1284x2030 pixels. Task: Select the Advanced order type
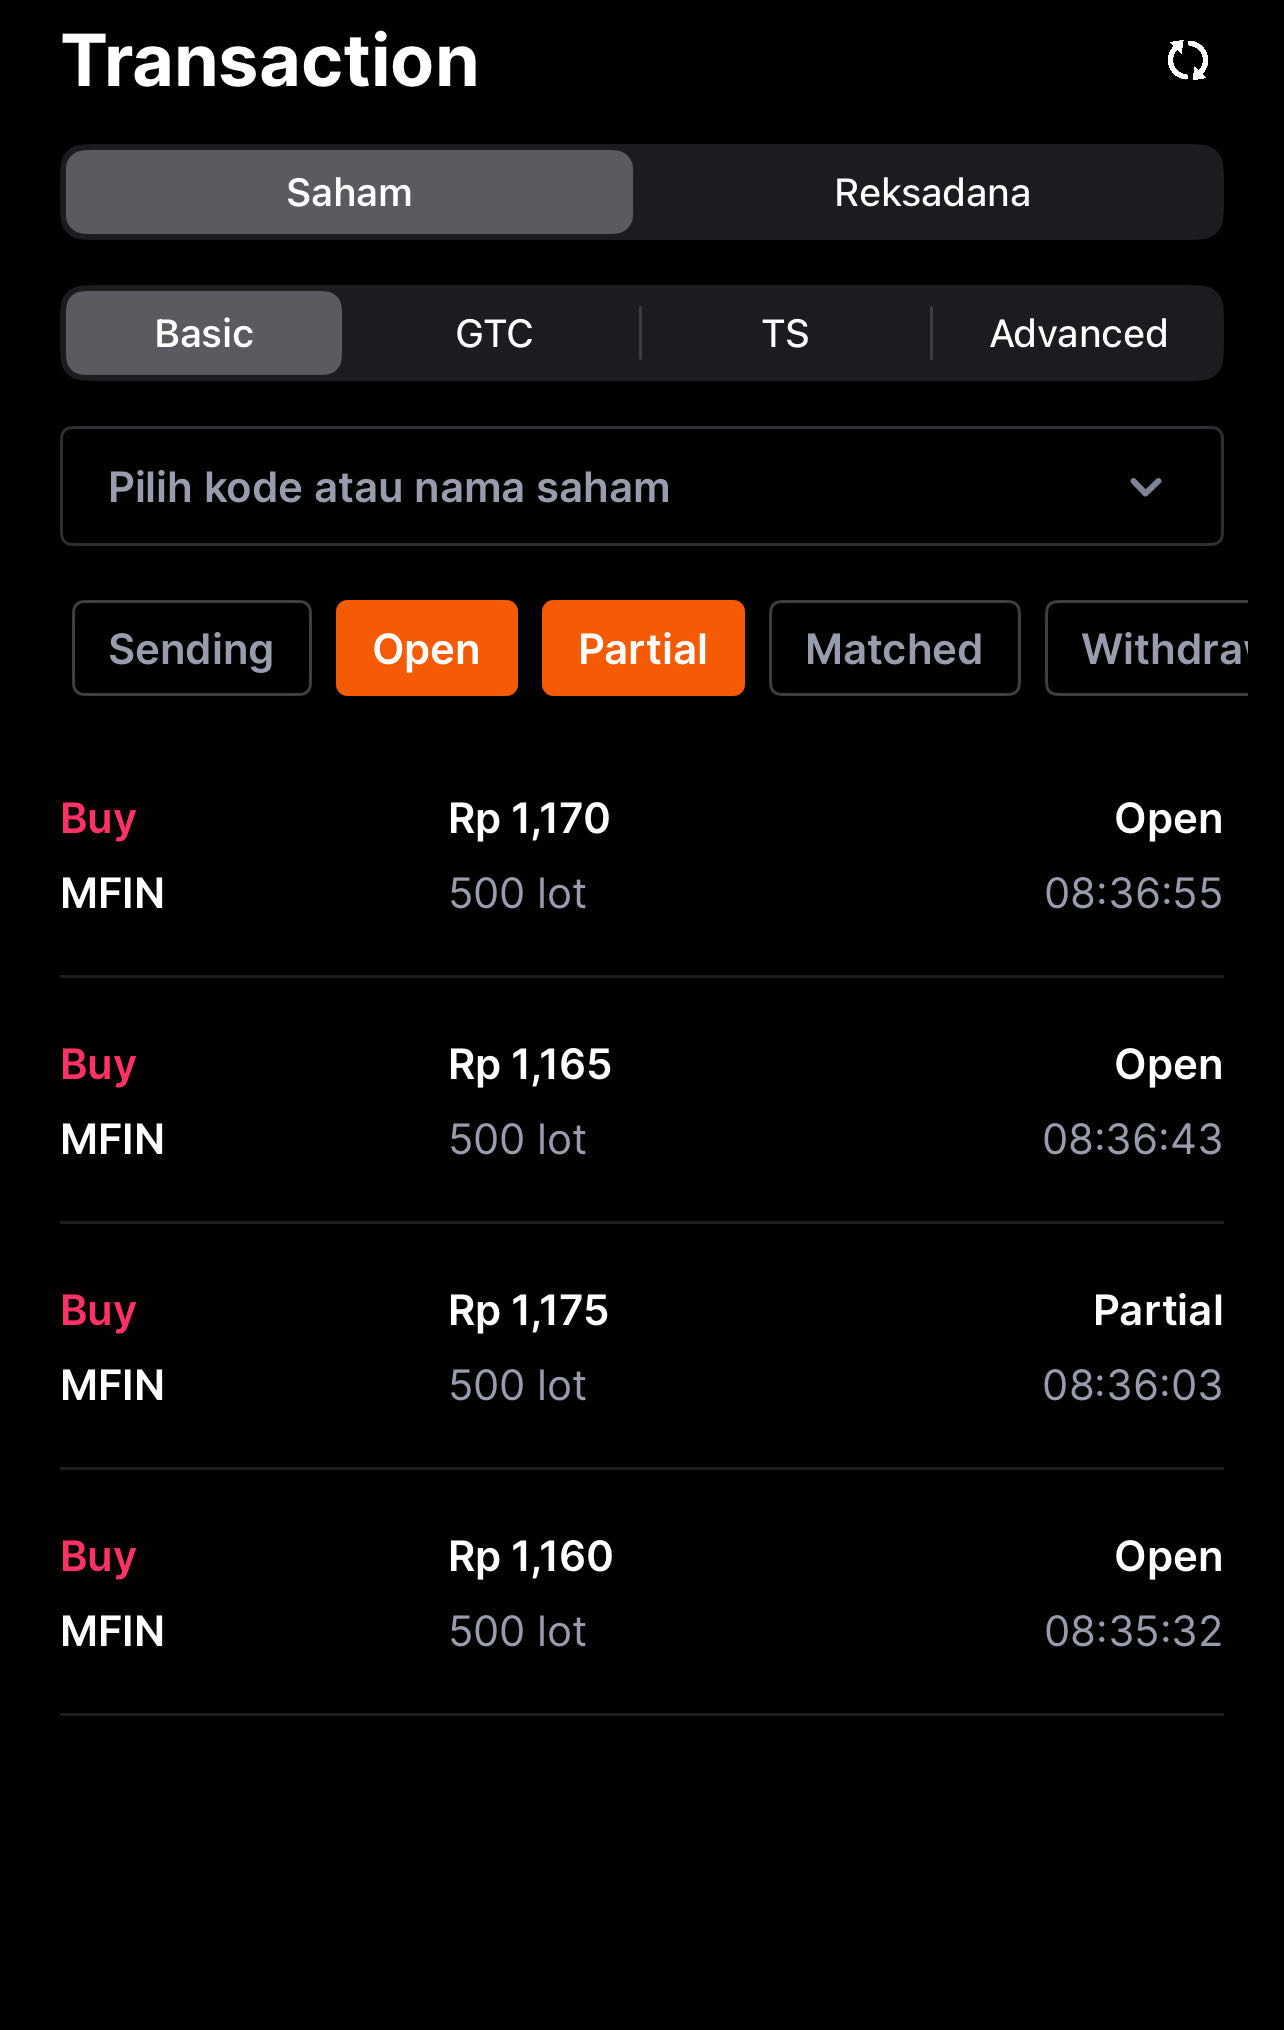point(1078,333)
